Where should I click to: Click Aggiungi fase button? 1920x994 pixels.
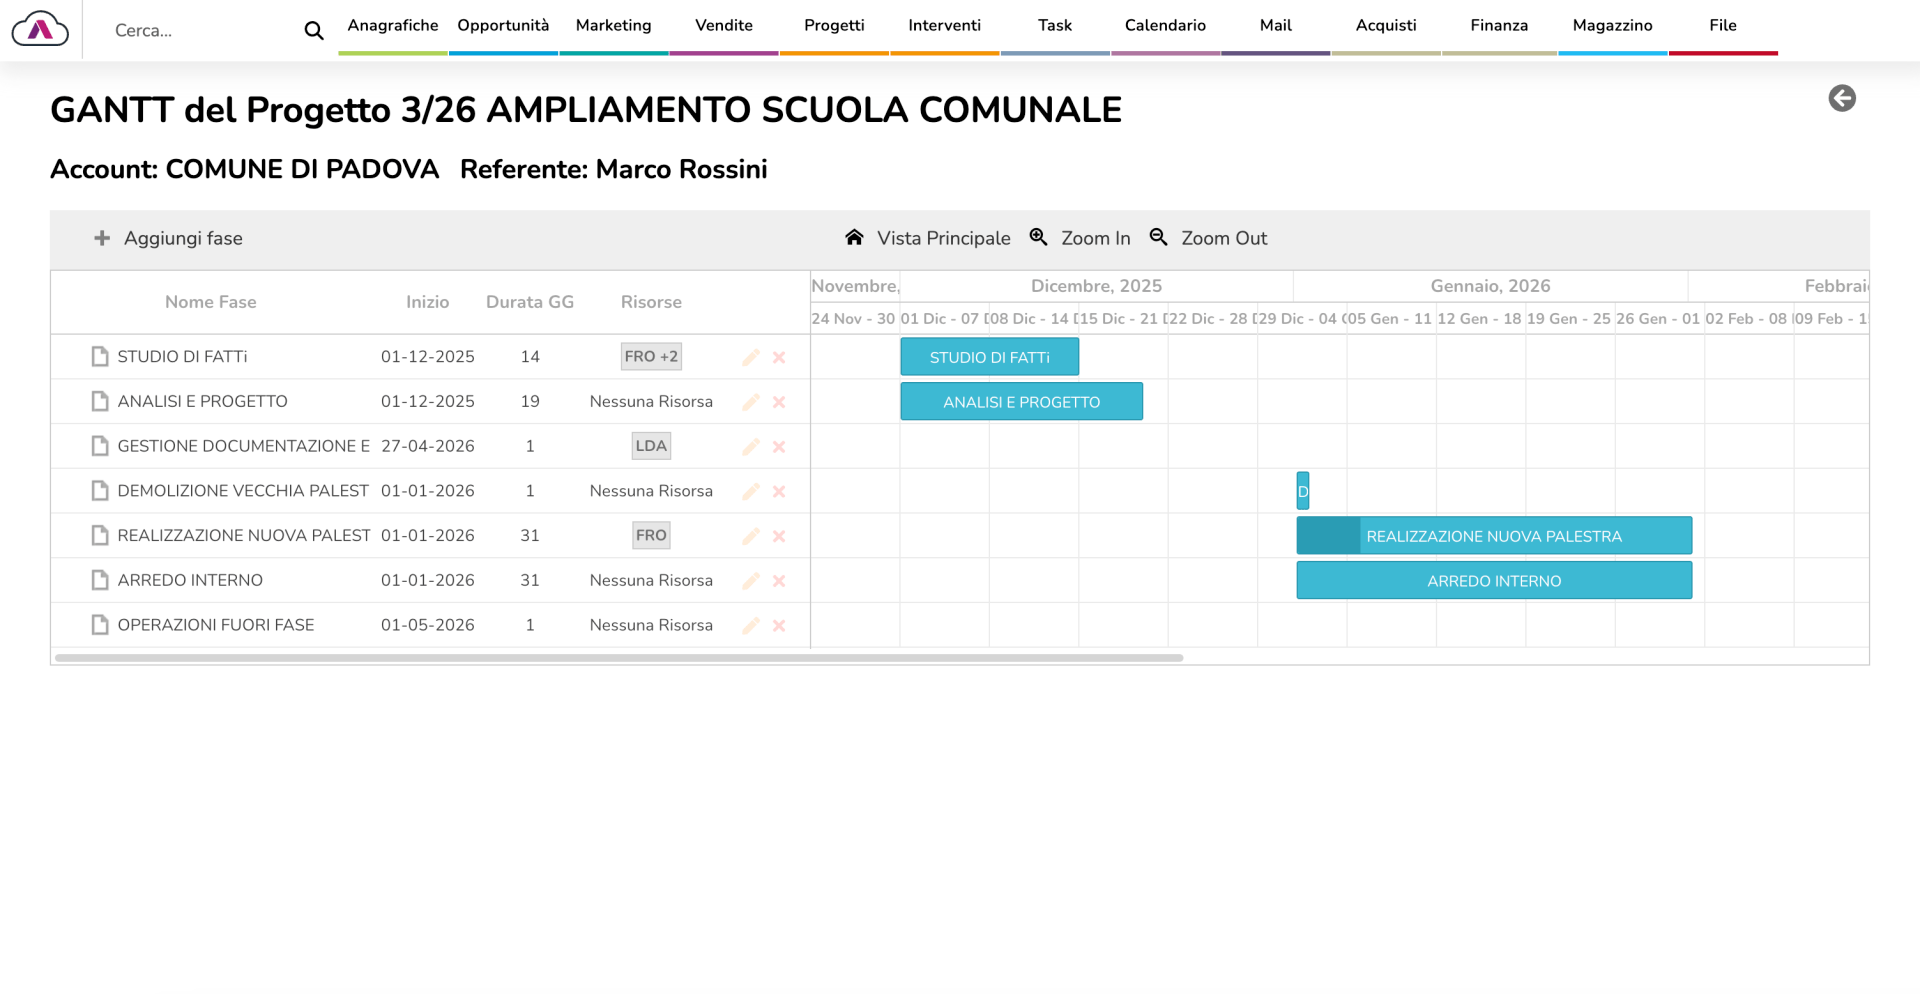[x=169, y=238]
